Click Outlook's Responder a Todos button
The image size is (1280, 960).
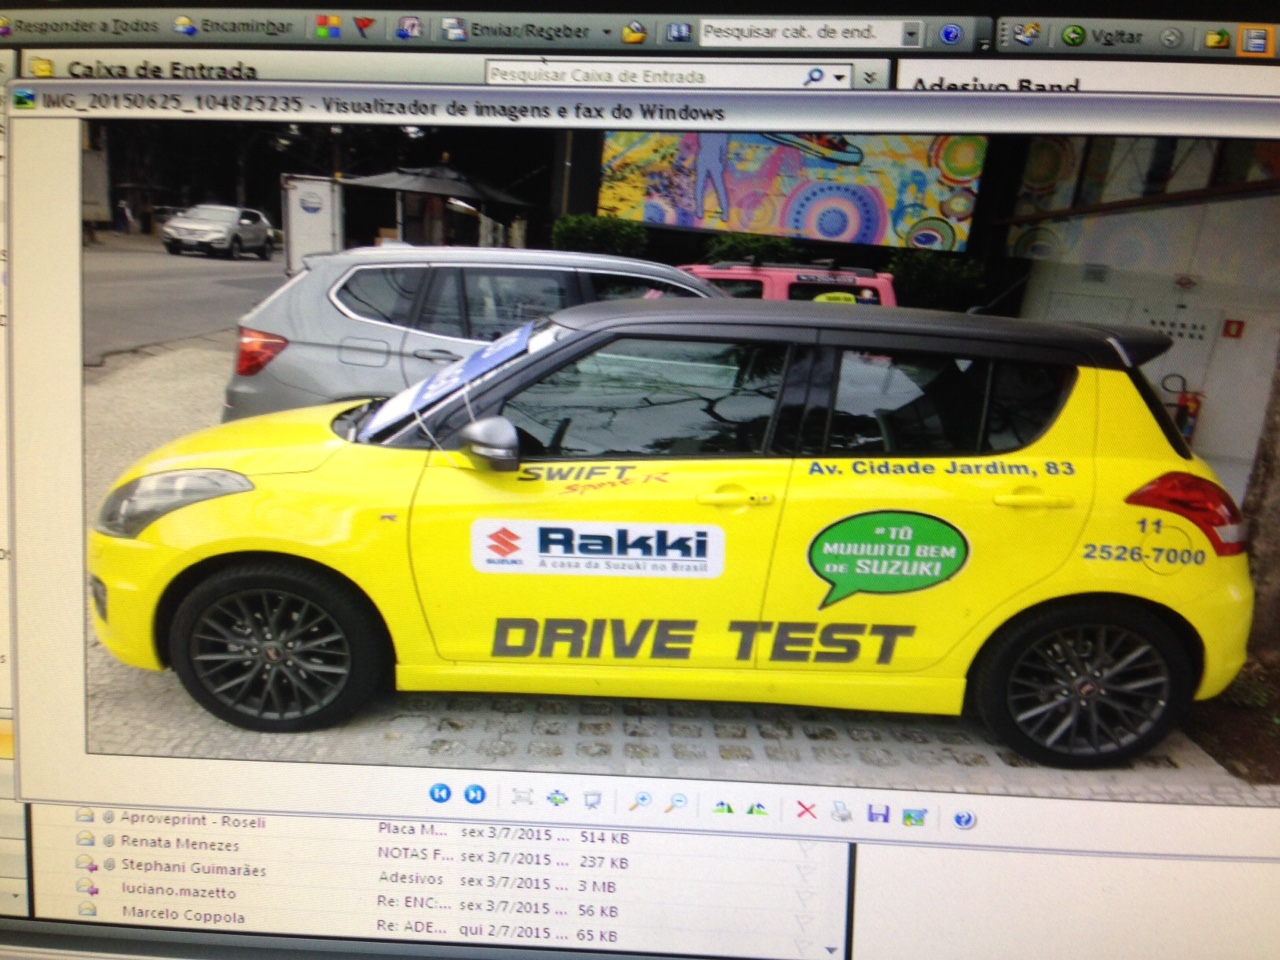(80, 25)
